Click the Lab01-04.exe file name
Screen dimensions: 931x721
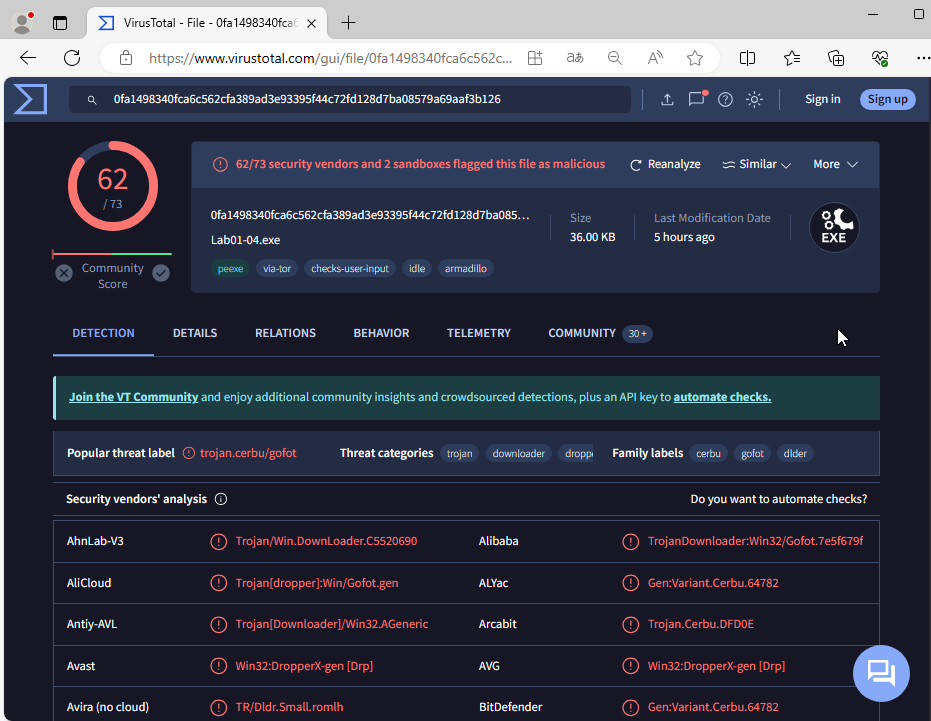coord(245,240)
